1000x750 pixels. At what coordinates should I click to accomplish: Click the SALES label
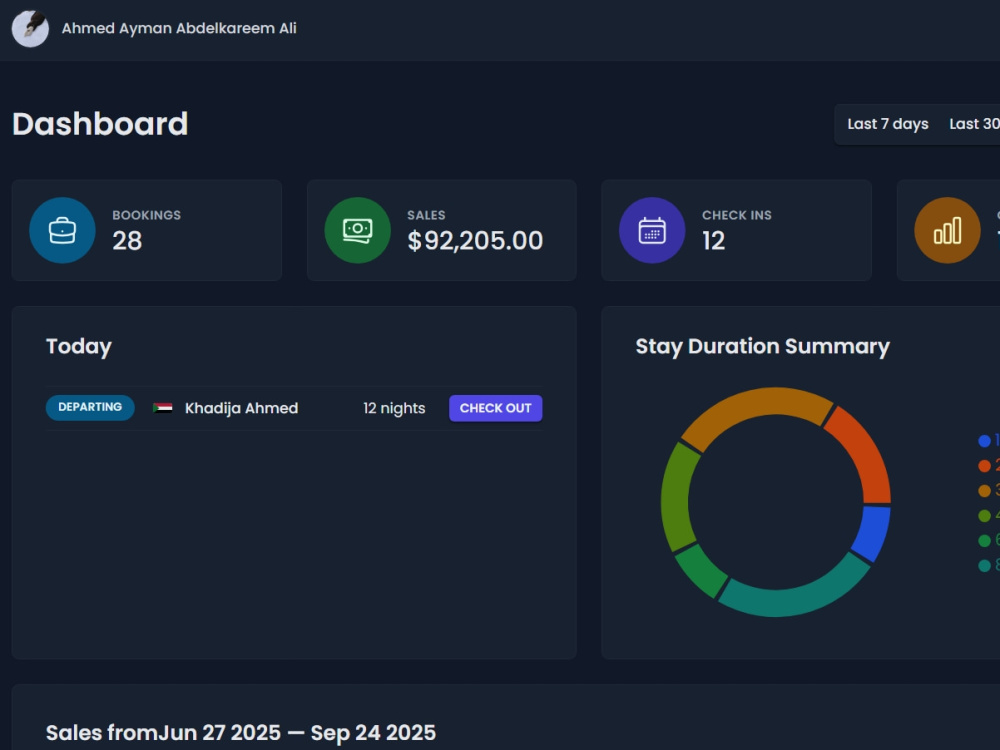[x=426, y=215]
